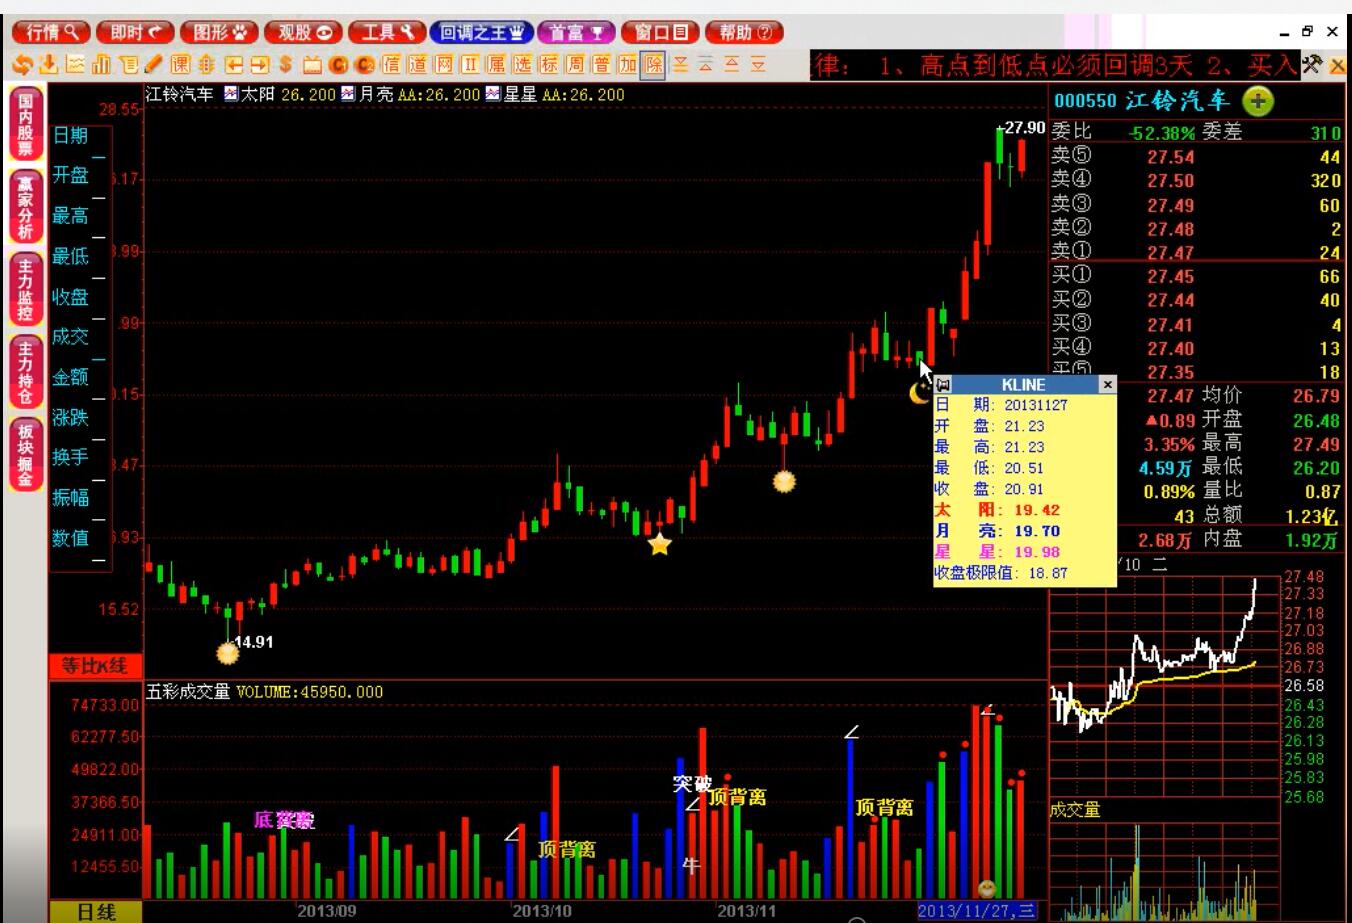Click the 普 toolbar icon
Viewport: 1352px width, 923px height.
coord(601,65)
